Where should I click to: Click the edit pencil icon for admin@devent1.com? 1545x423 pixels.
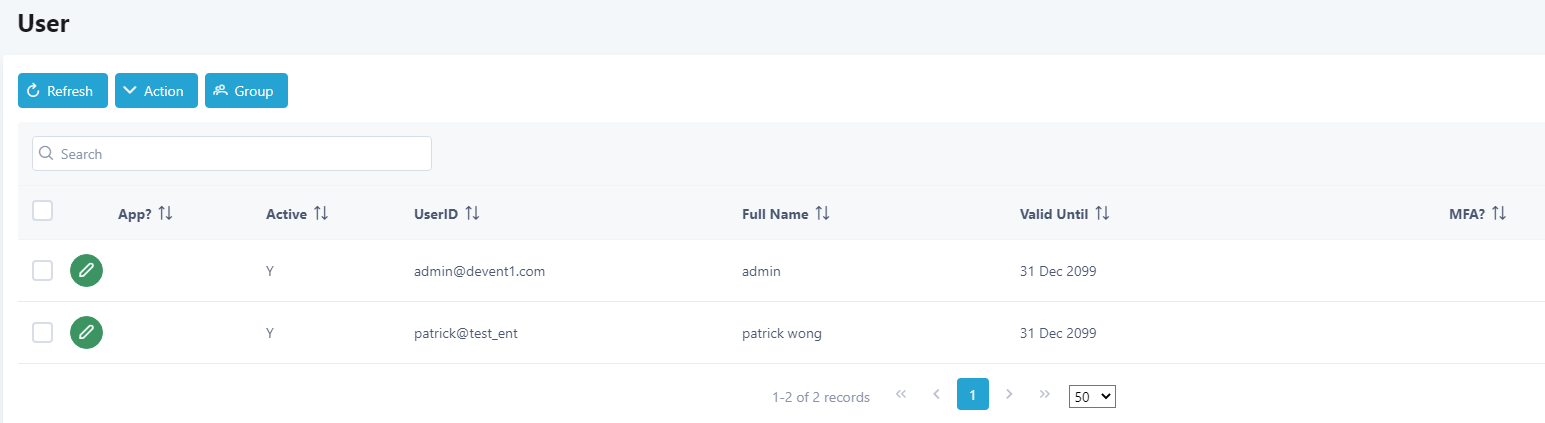pos(86,270)
